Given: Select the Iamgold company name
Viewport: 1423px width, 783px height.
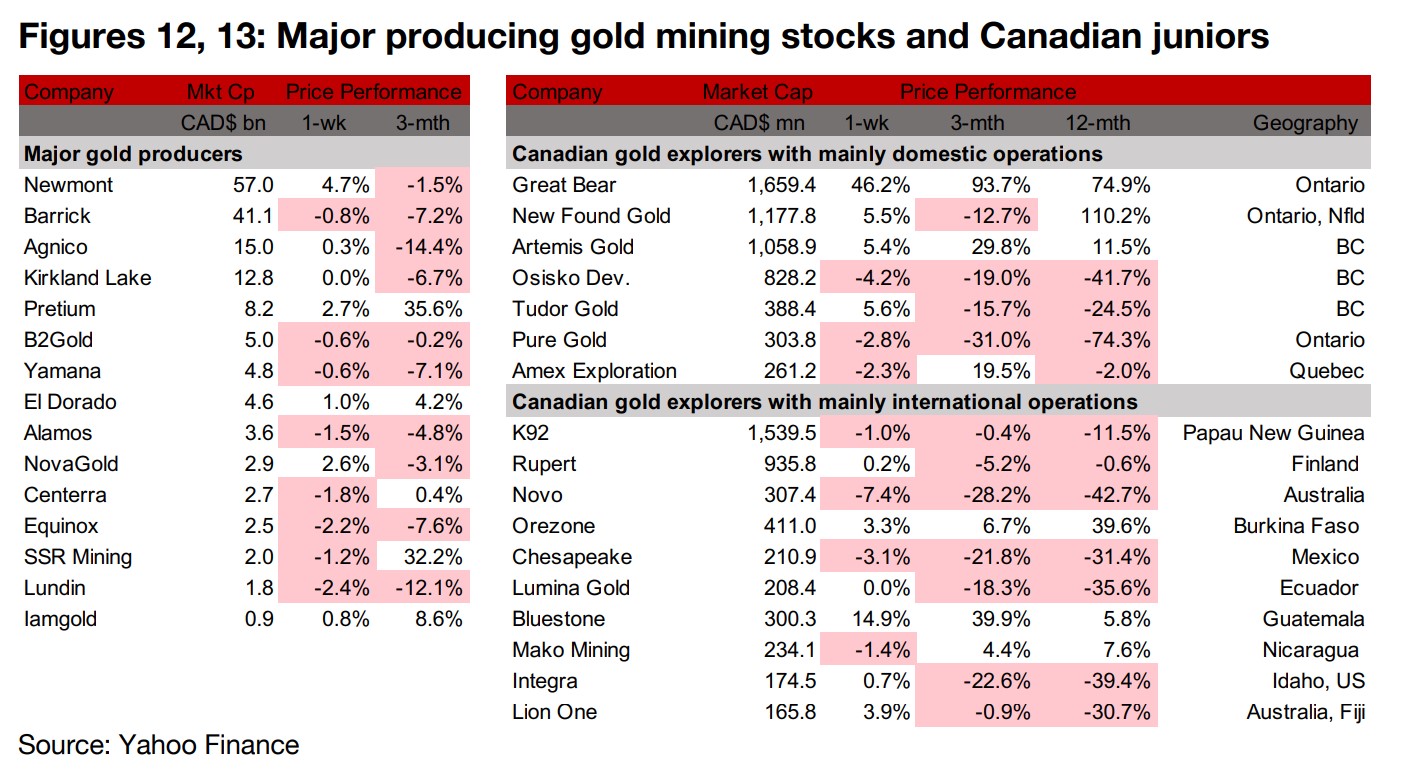Looking at the screenshot, I should [60, 619].
